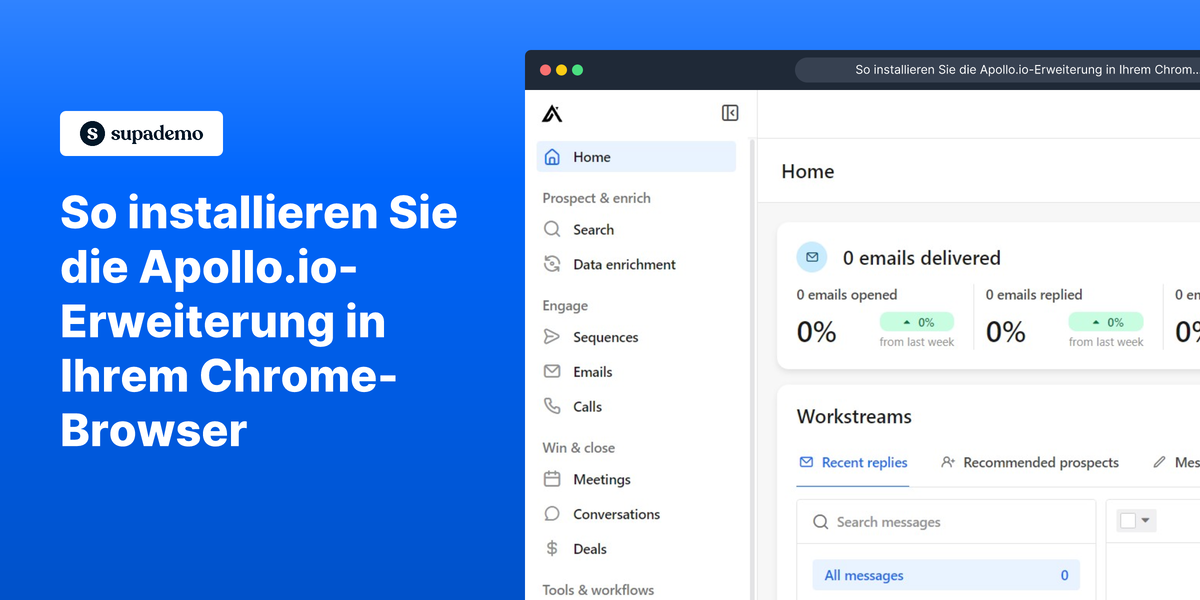This screenshot has width=1200, height=600.
Task: Open Sequences in the Engage section
Action: (605, 337)
